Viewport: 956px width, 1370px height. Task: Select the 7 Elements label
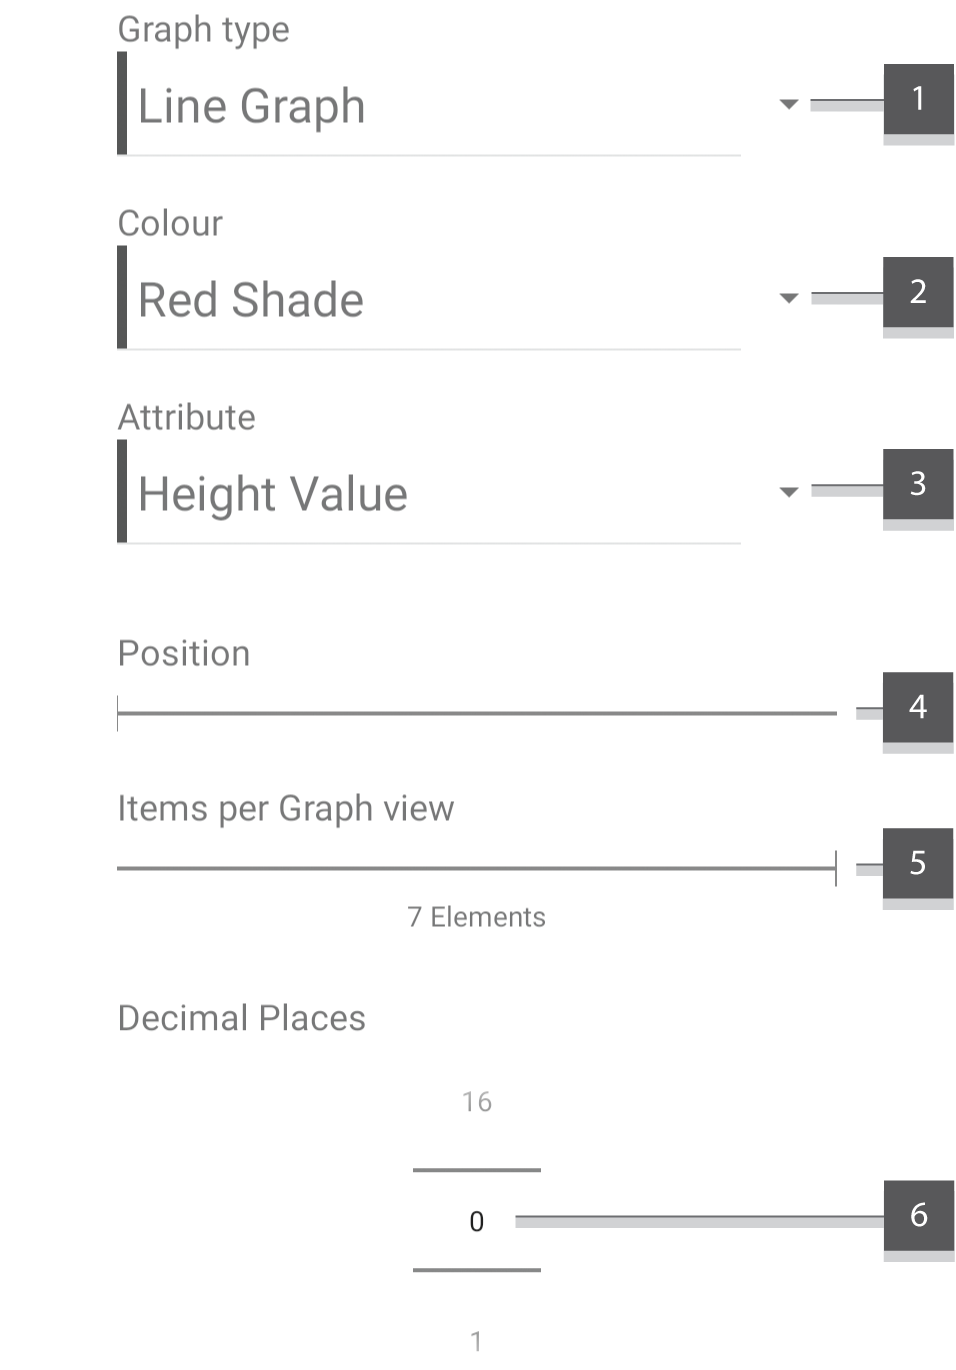point(476,916)
